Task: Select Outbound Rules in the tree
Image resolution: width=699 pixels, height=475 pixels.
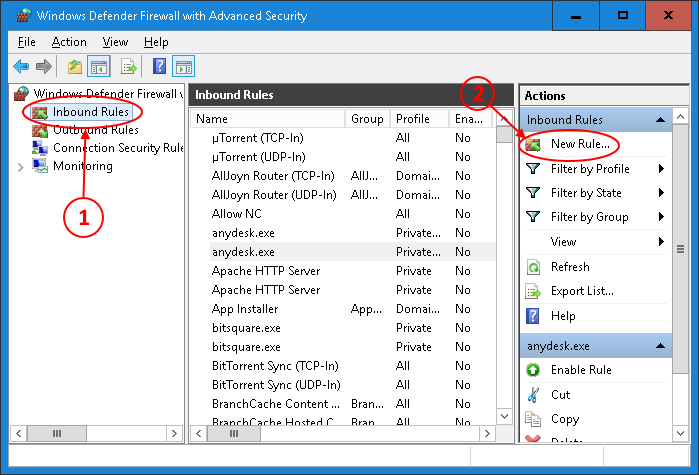Action: tap(95, 130)
